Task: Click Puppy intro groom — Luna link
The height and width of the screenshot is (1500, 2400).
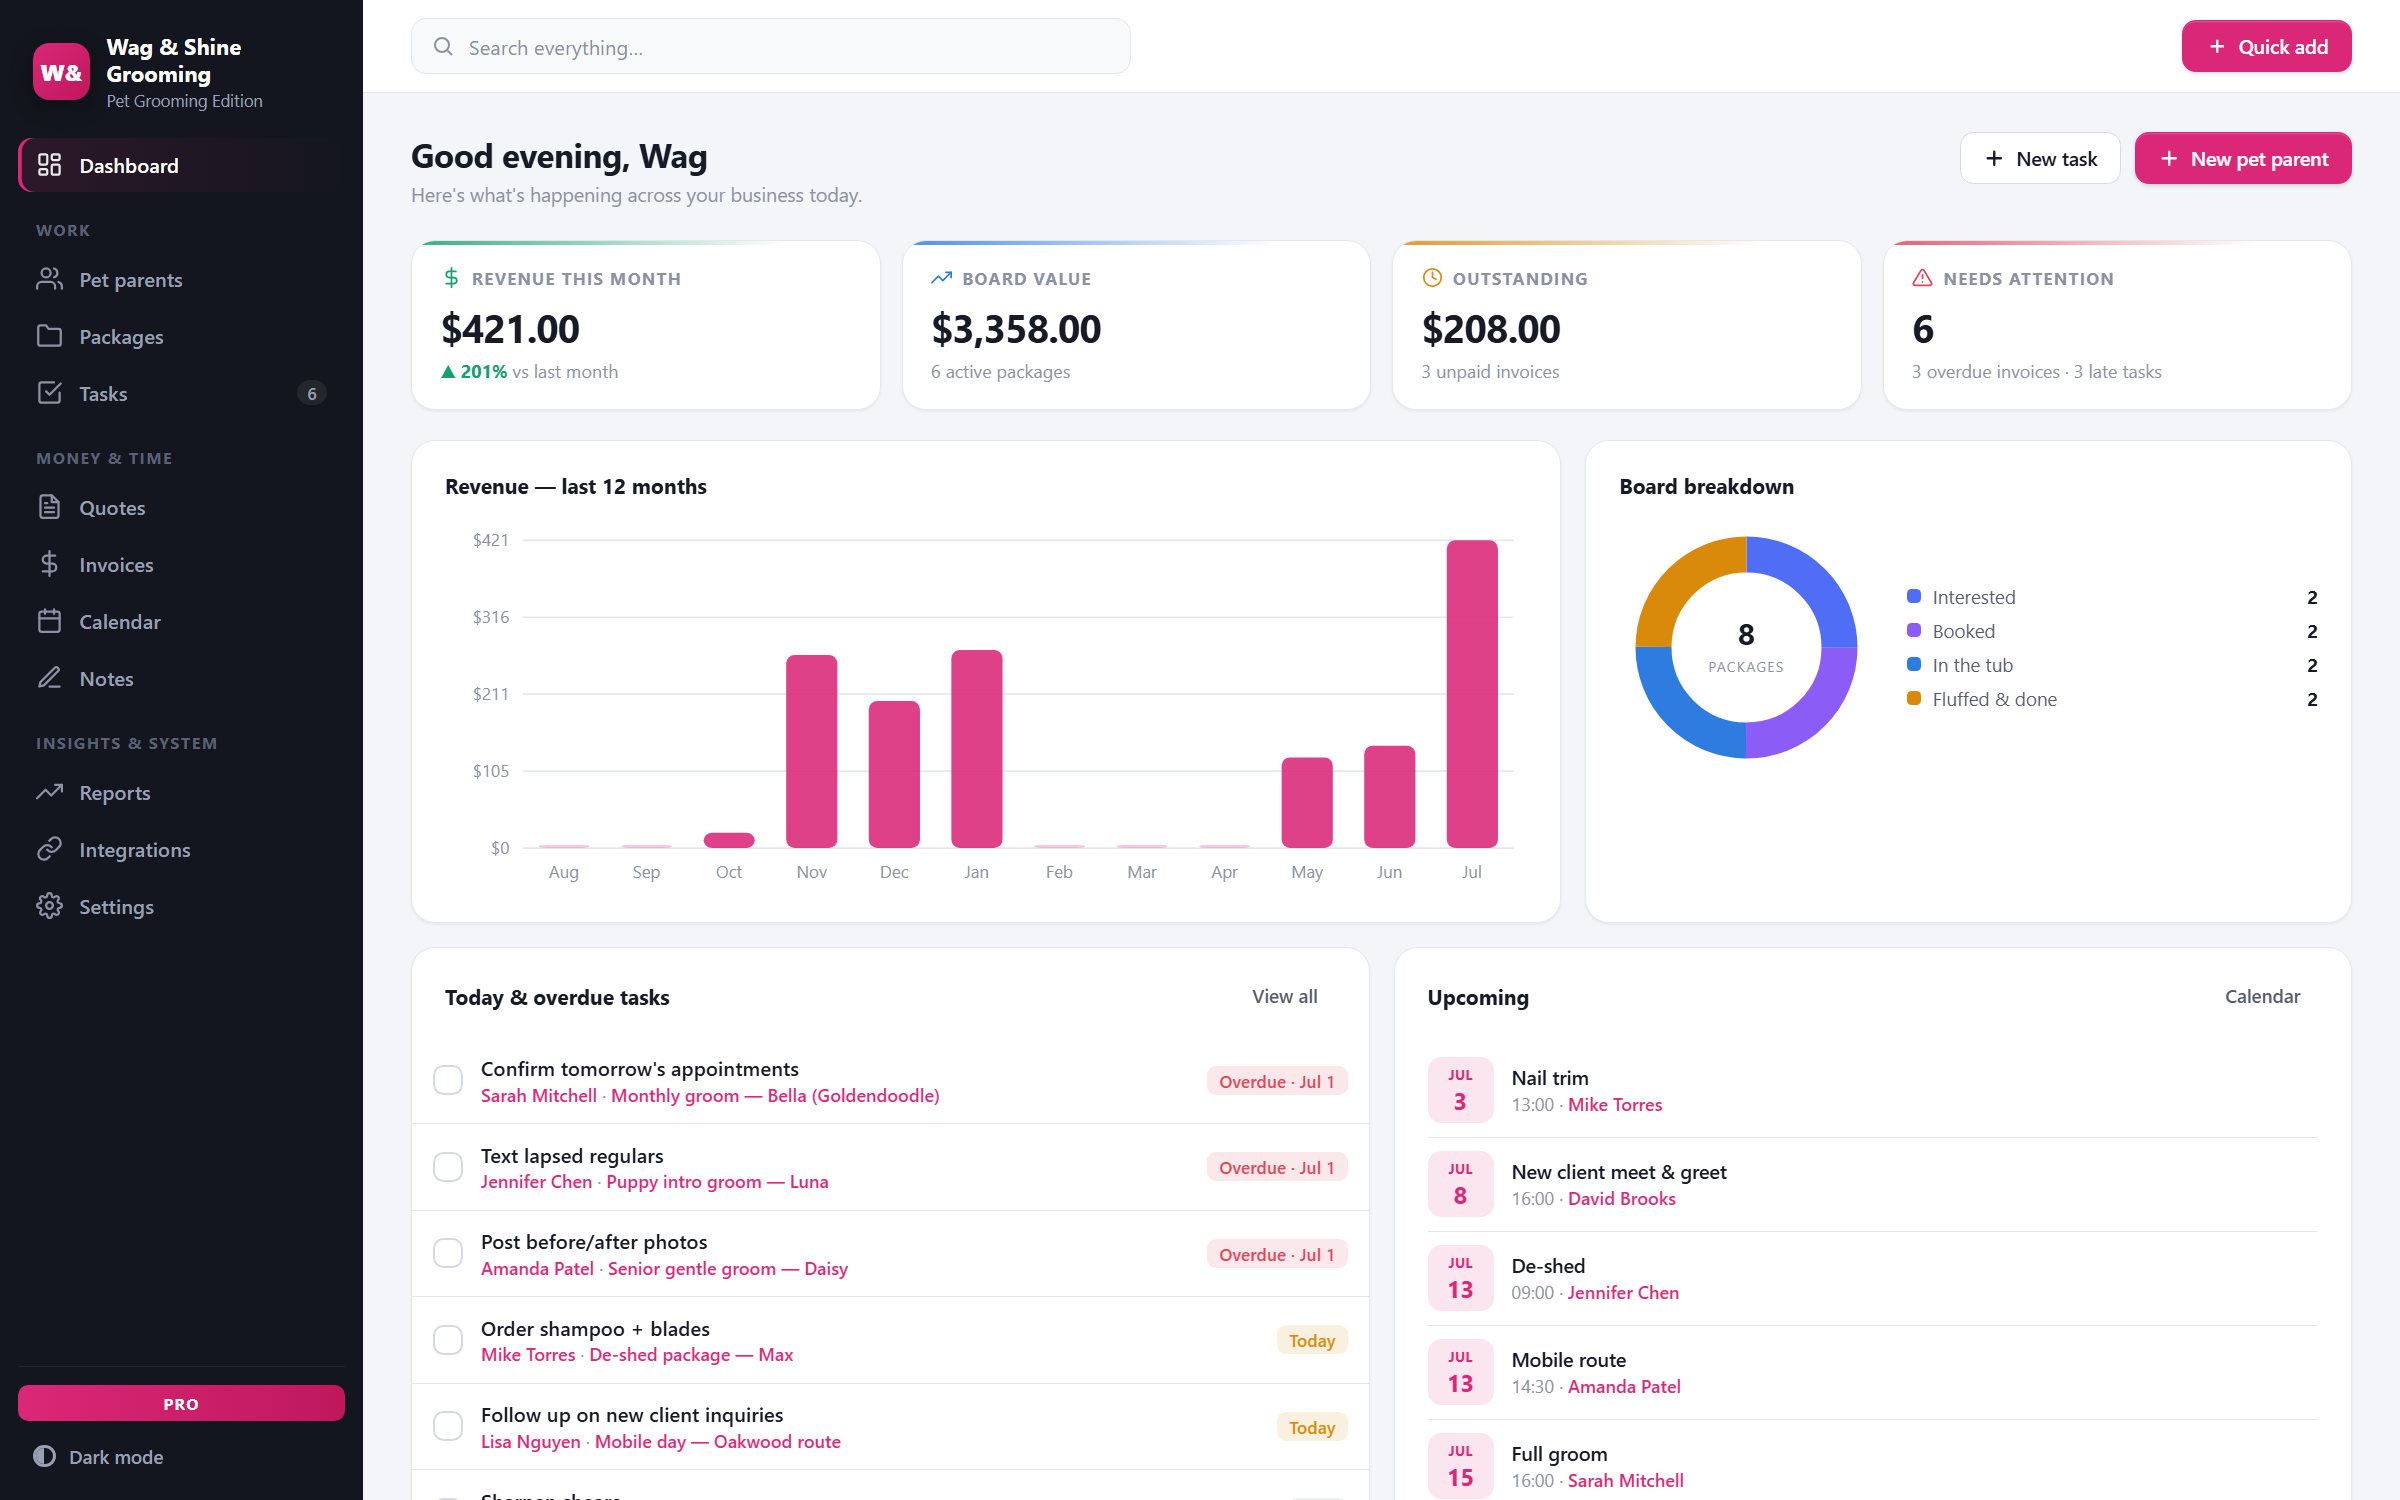Action: click(717, 1181)
